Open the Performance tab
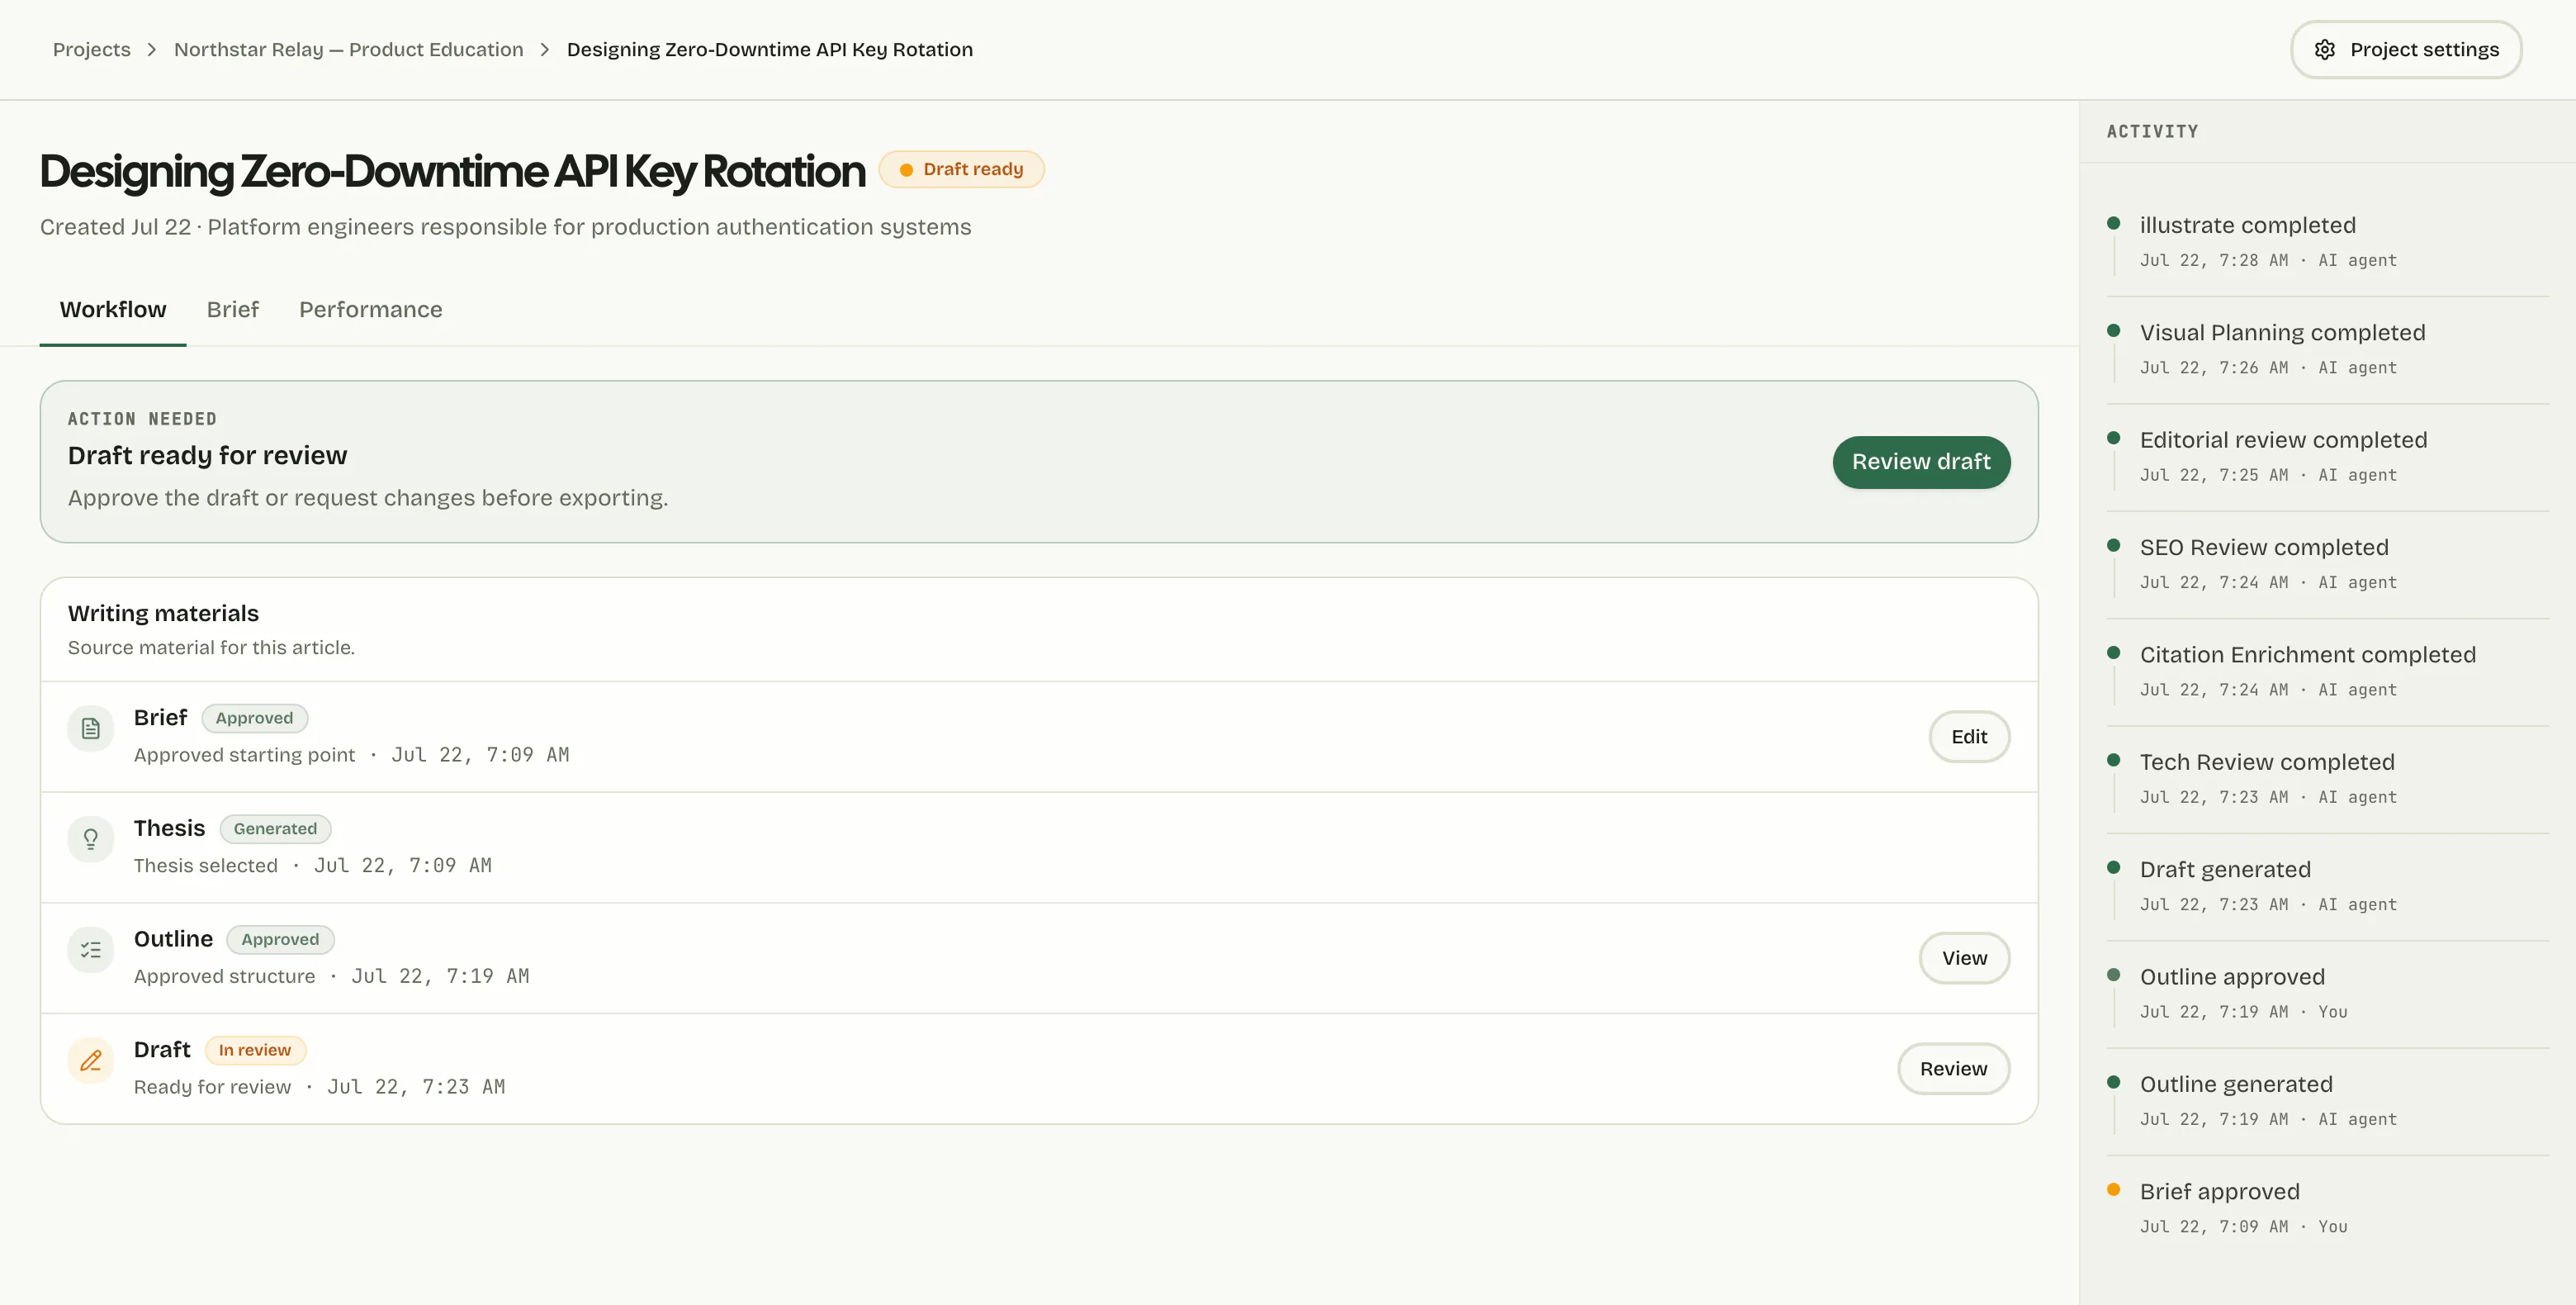Viewport: 2576px width, 1305px height. pyautogui.click(x=371, y=310)
